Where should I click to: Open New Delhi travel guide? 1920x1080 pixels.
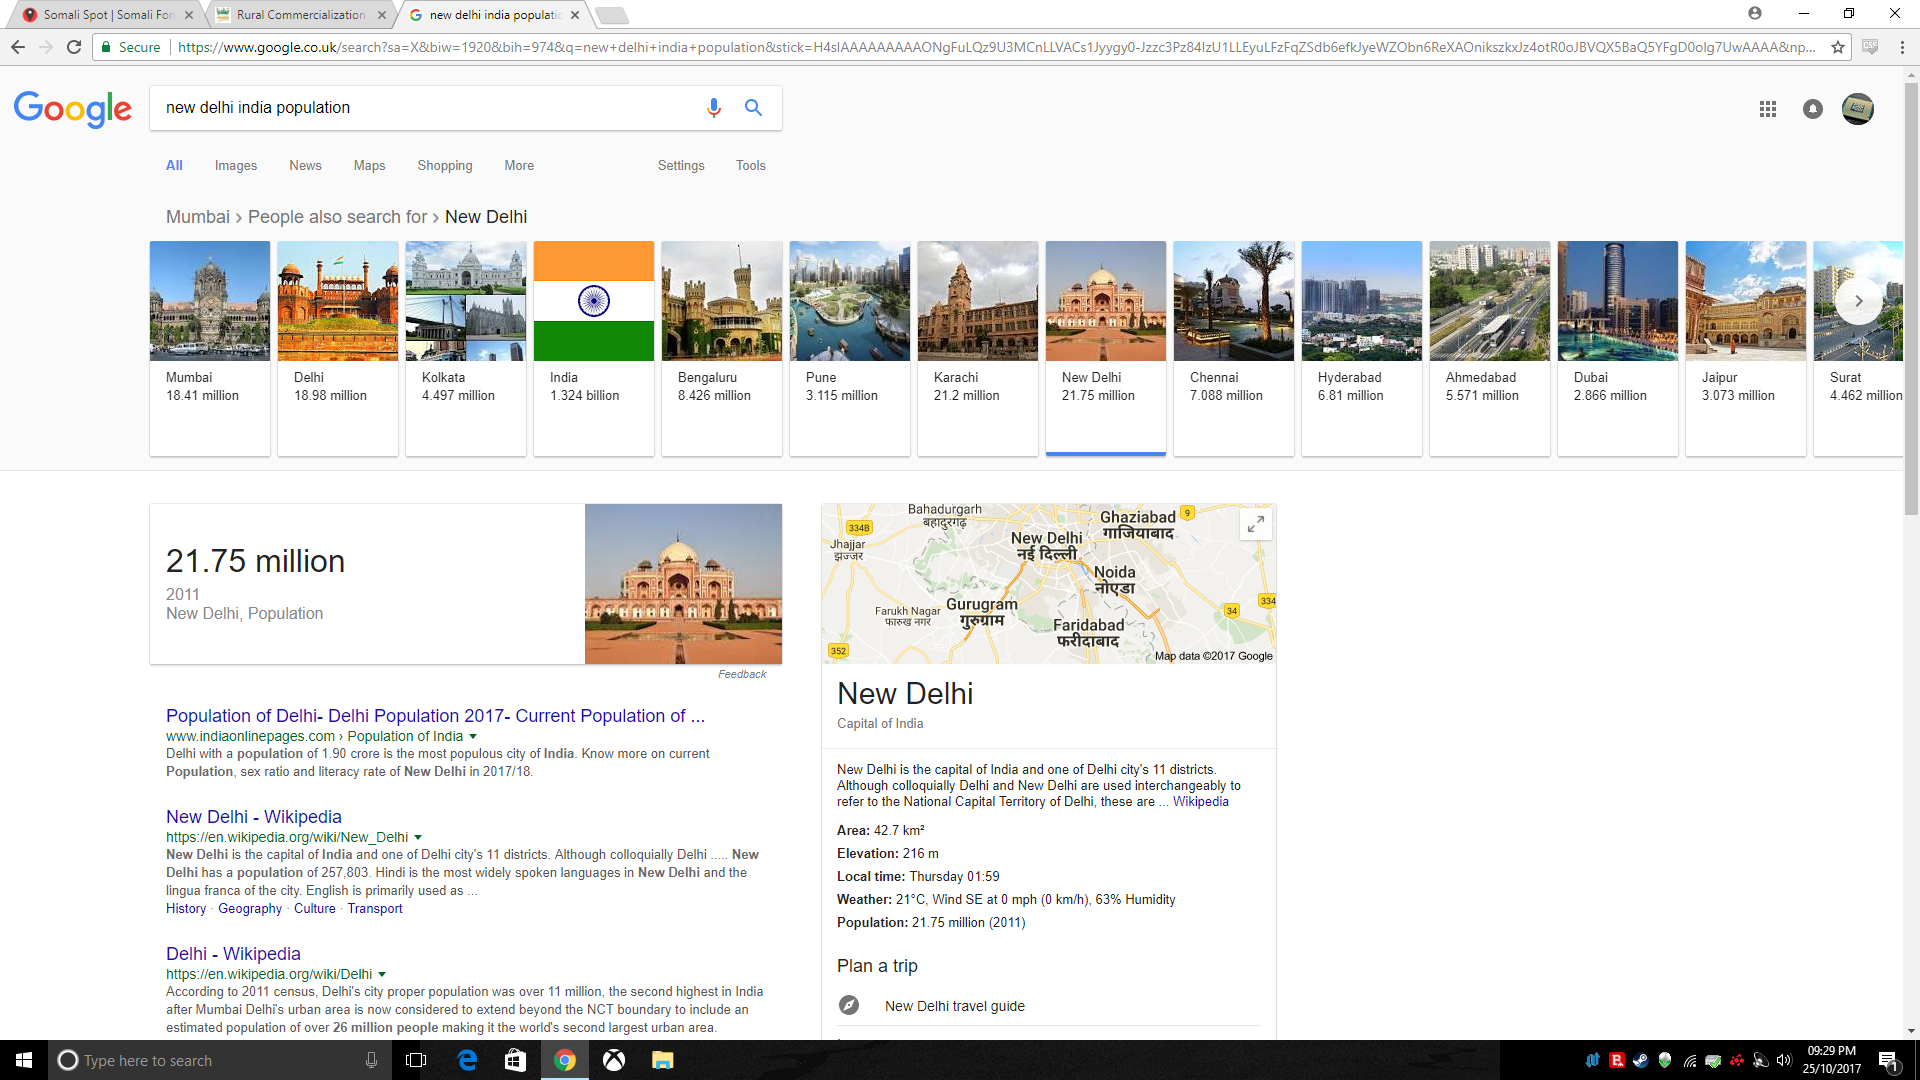(955, 1006)
